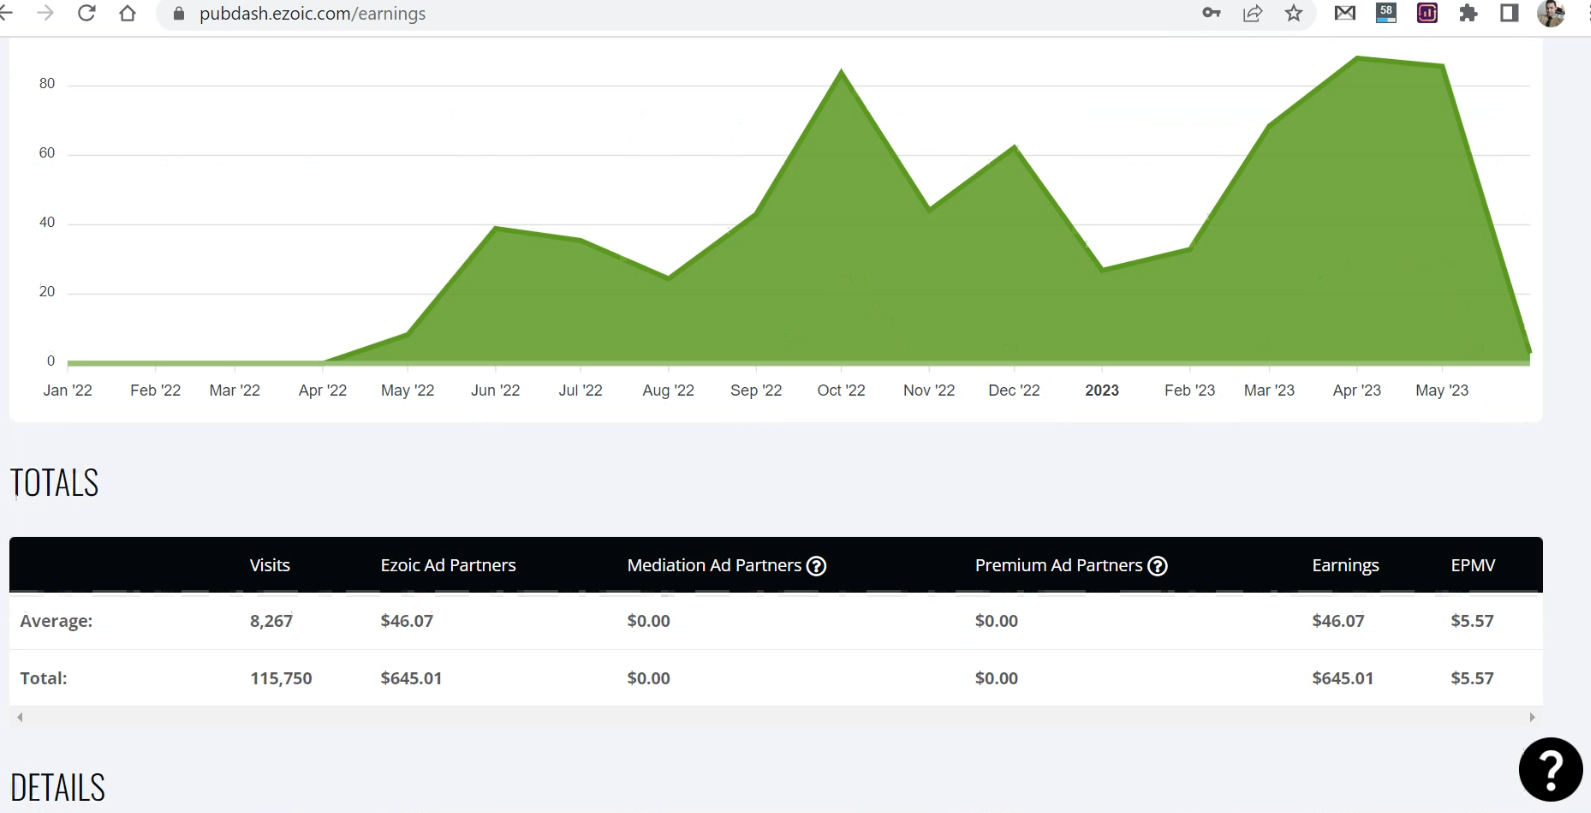Screen dimensions: 1591x813
Task: Open the round black help bubble
Action: coord(1550,770)
